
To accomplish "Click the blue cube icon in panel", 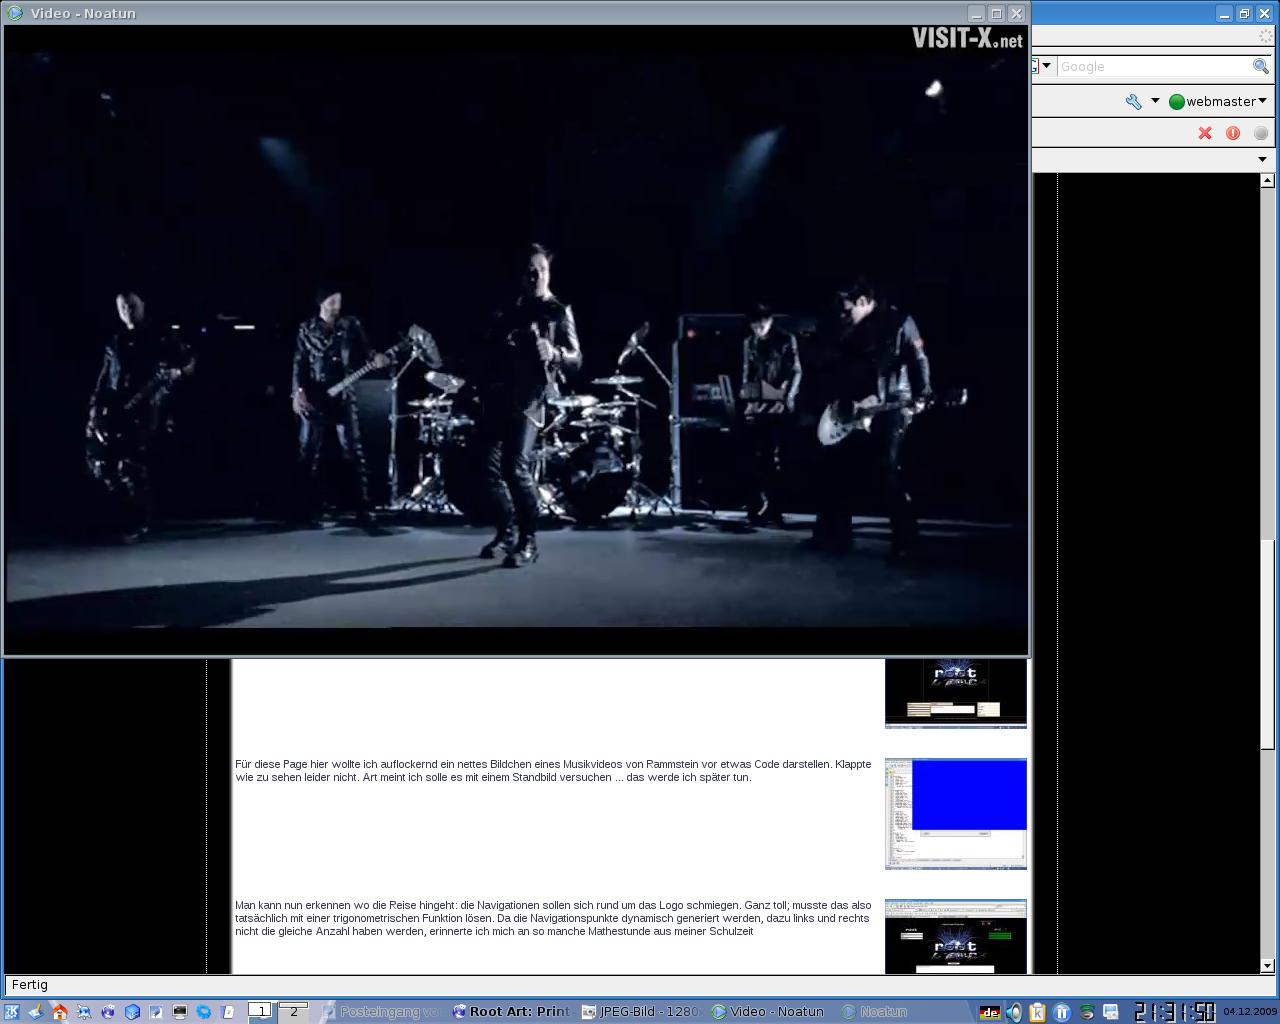I will point(132,1012).
